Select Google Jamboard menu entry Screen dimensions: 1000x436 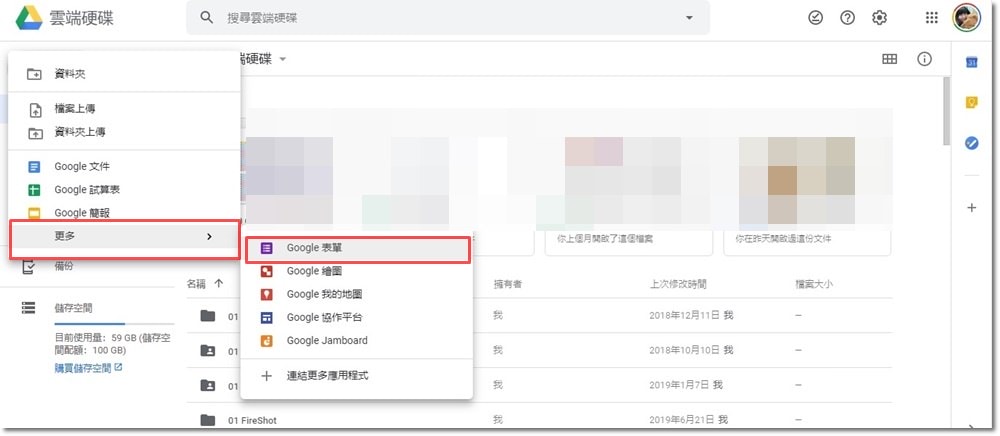click(x=326, y=340)
